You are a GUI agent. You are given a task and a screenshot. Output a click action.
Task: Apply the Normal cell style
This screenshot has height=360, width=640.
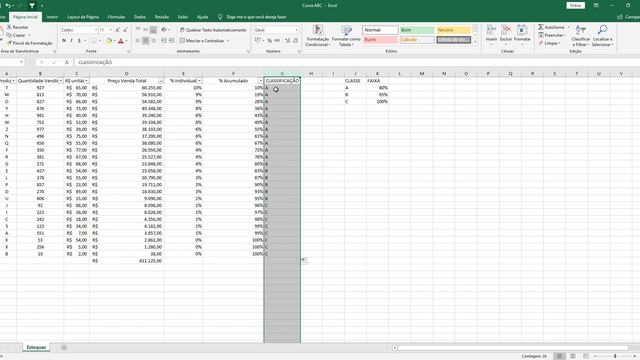(380, 30)
